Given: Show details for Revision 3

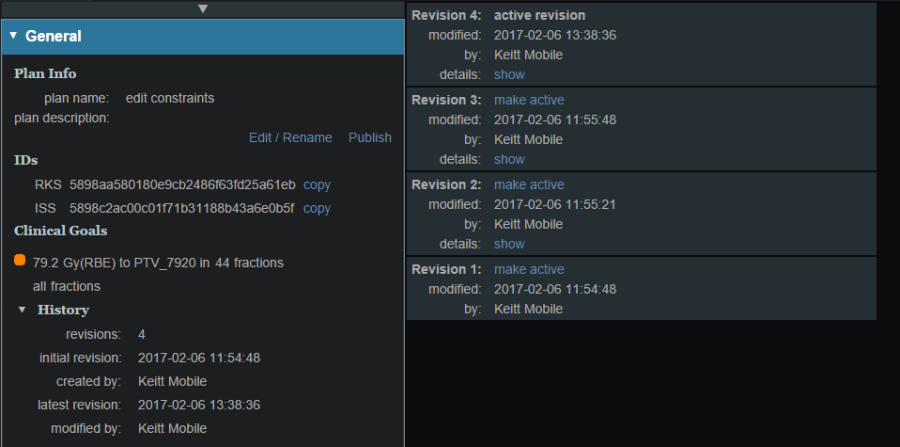Looking at the screenshot, I should [509, 160].
